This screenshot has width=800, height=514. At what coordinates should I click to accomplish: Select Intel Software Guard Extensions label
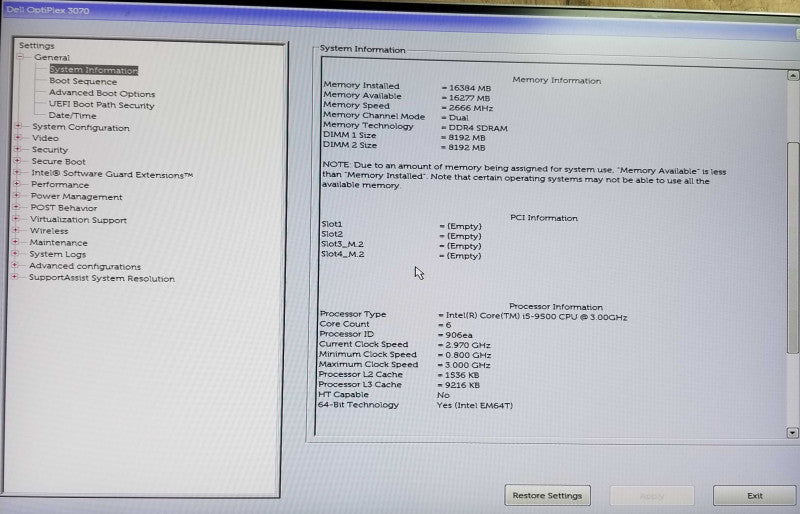click(x=112, y=175)
